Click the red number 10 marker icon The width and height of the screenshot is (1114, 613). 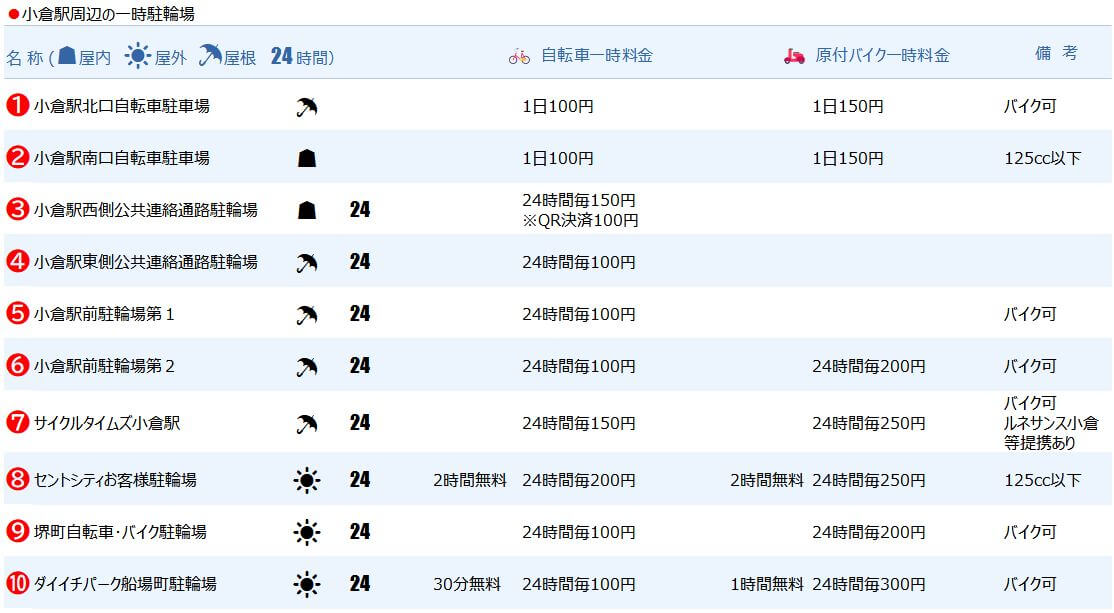click(x=17, y=583)
